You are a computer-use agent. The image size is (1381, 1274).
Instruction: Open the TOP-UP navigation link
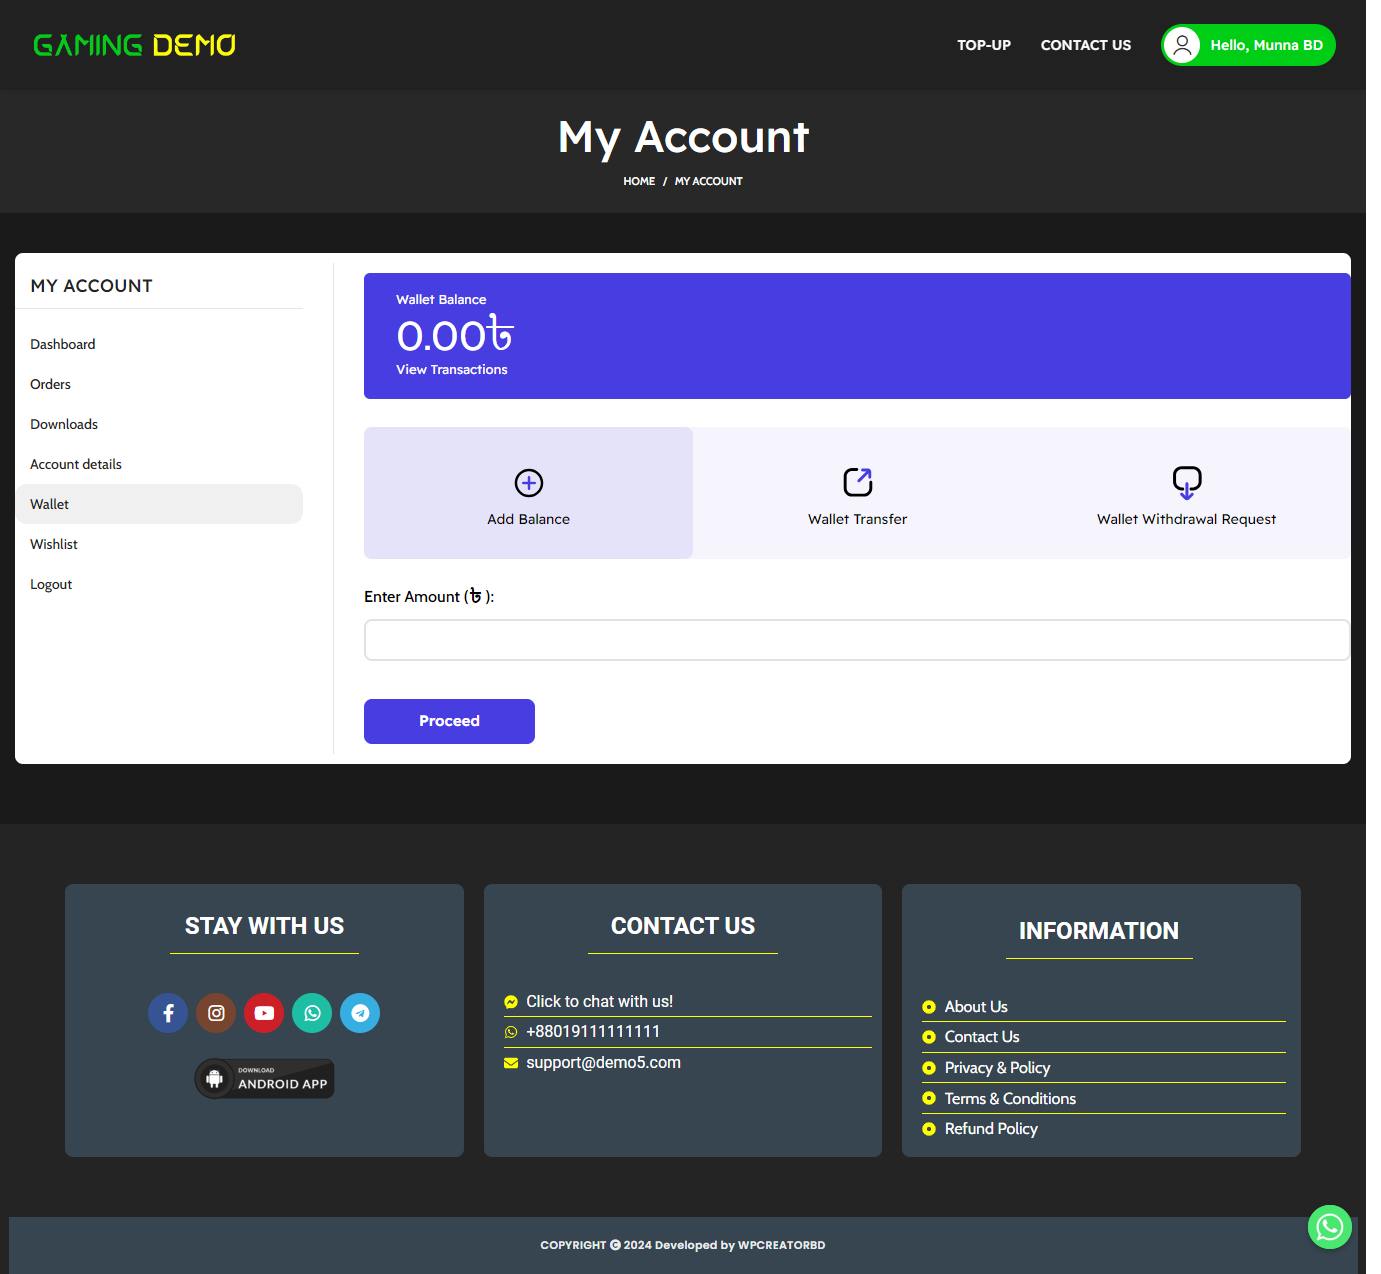983,45
